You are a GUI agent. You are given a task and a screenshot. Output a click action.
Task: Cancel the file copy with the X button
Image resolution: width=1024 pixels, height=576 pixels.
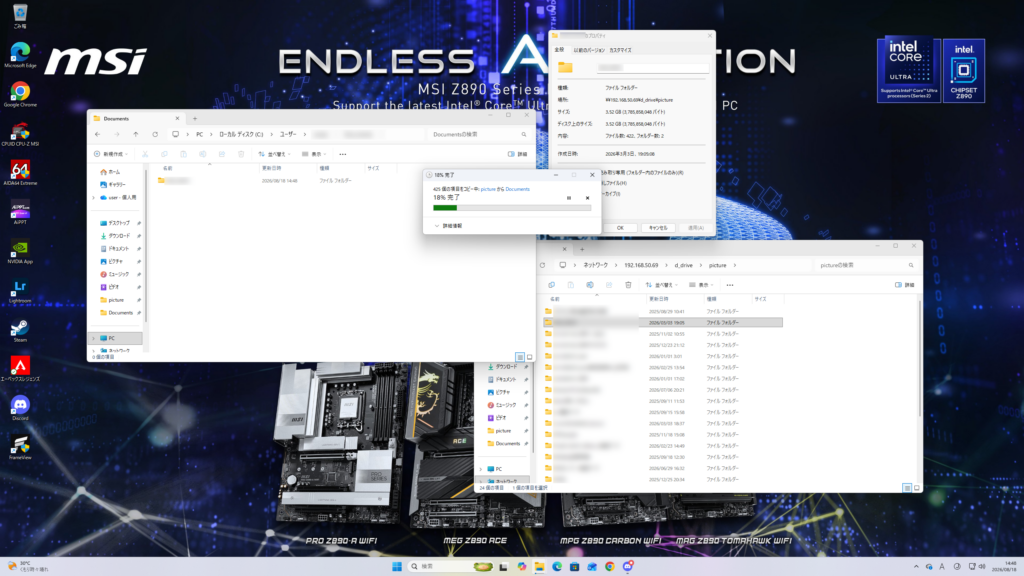pyautogui.click(x=587, y=198)
